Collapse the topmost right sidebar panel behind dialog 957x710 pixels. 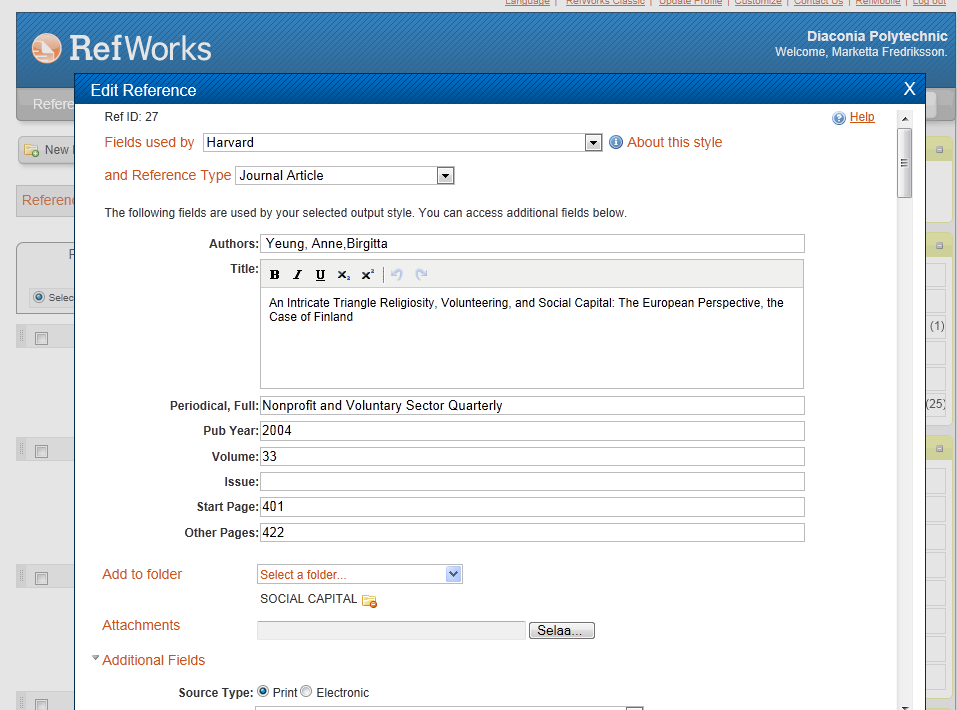tap(939, 150)
